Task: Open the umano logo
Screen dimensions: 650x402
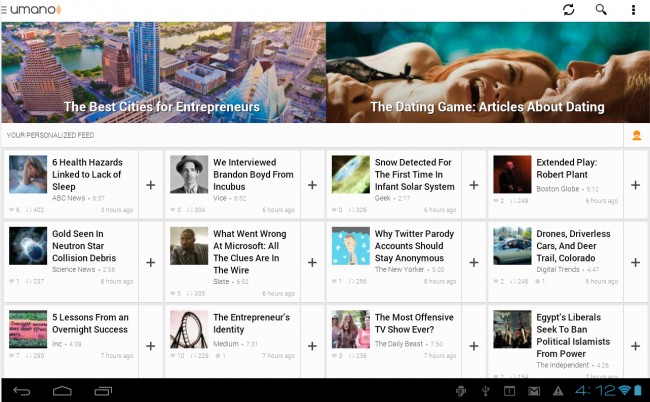Action: [36, 10]
